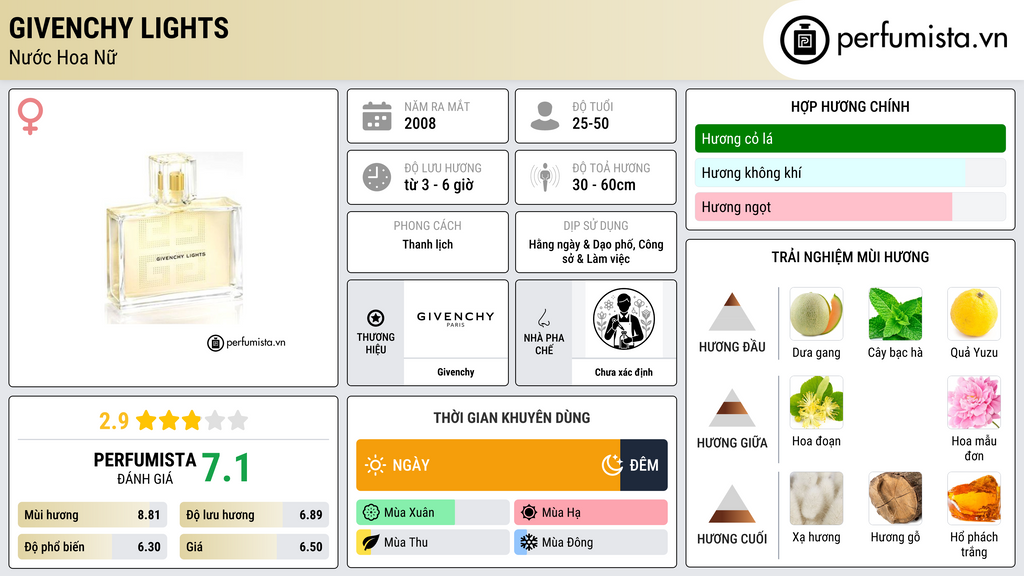The height and width of the screenshot is (576, 1024).
Task: Click the Hợp hương chính heading
Action: (850, 106)
